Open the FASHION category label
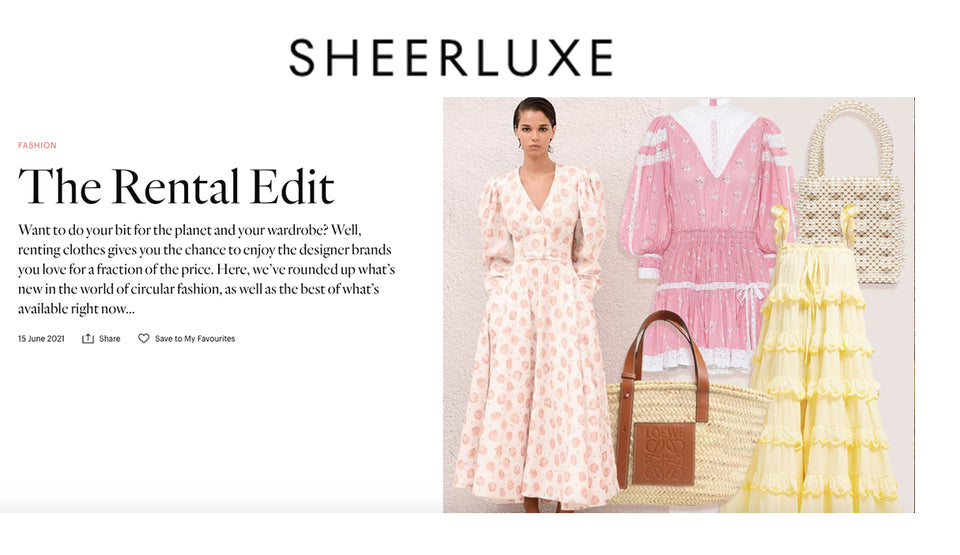960x555 pixels. coord(37,145)
